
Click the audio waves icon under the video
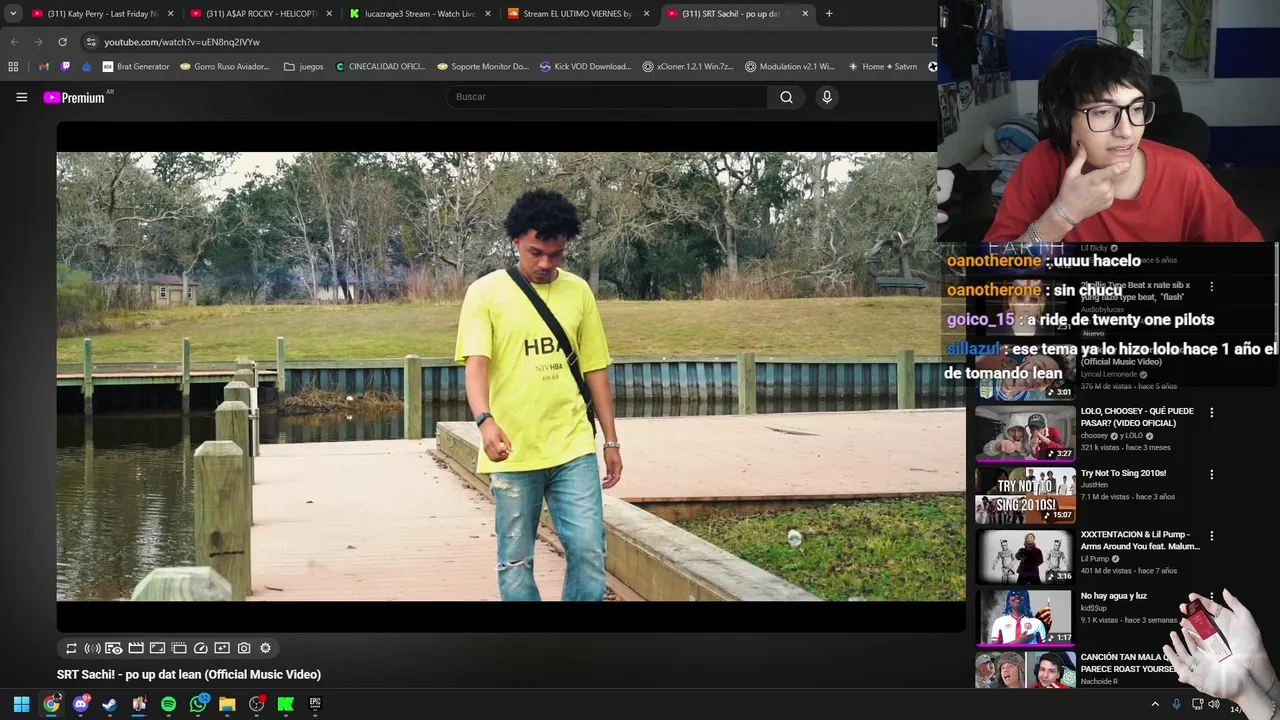click(x=92, y=648)
